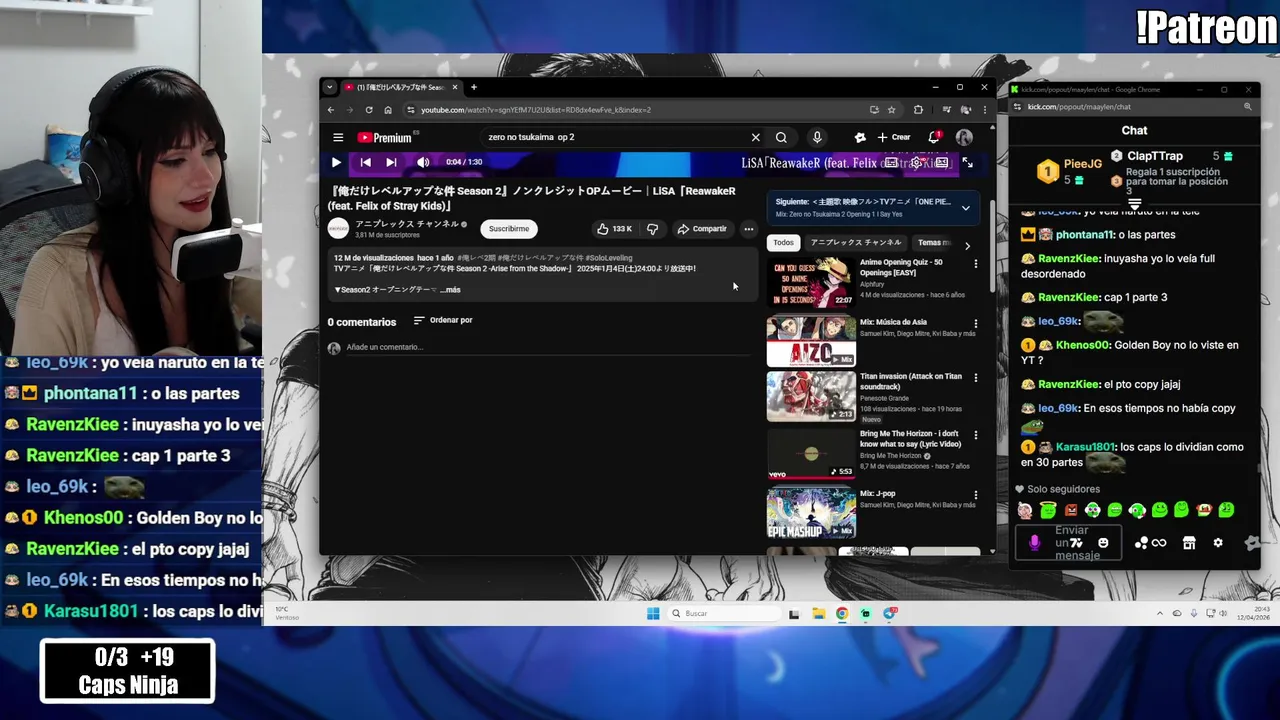The image size is (1280, 720).
Task: Open File Explorer from the taskbar
Action: [x=818, y=613]
